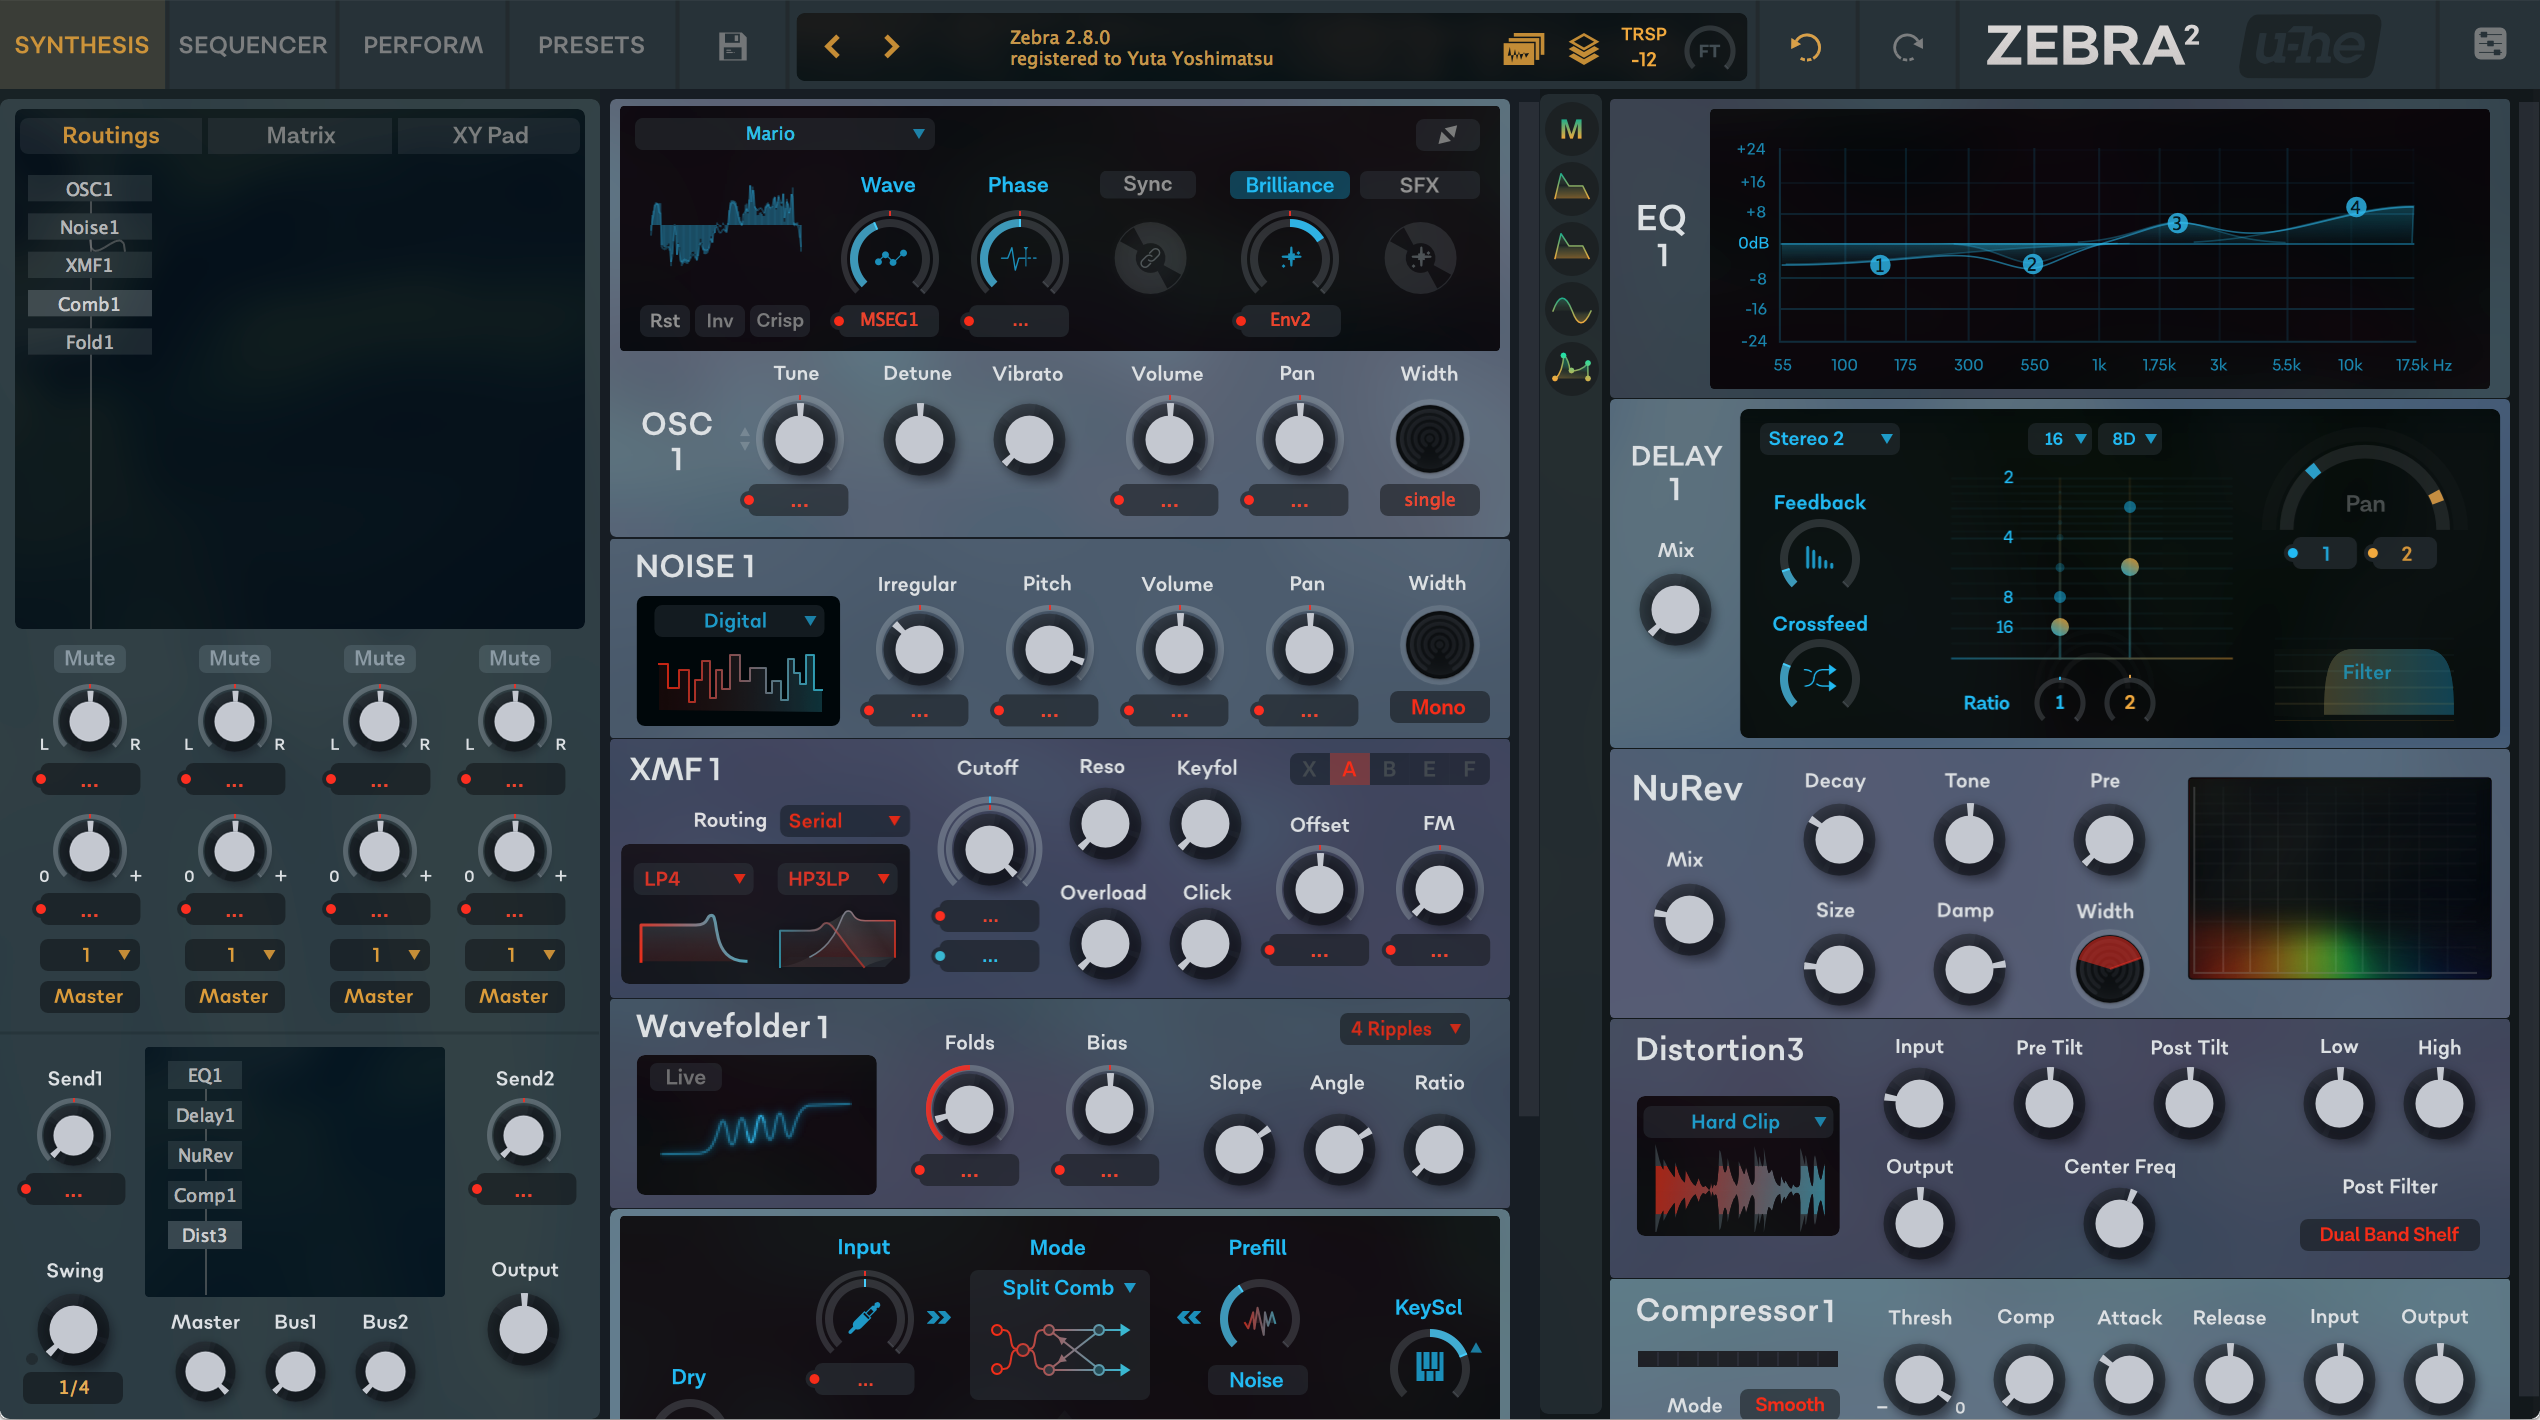Click the single width mode button

1429,500
